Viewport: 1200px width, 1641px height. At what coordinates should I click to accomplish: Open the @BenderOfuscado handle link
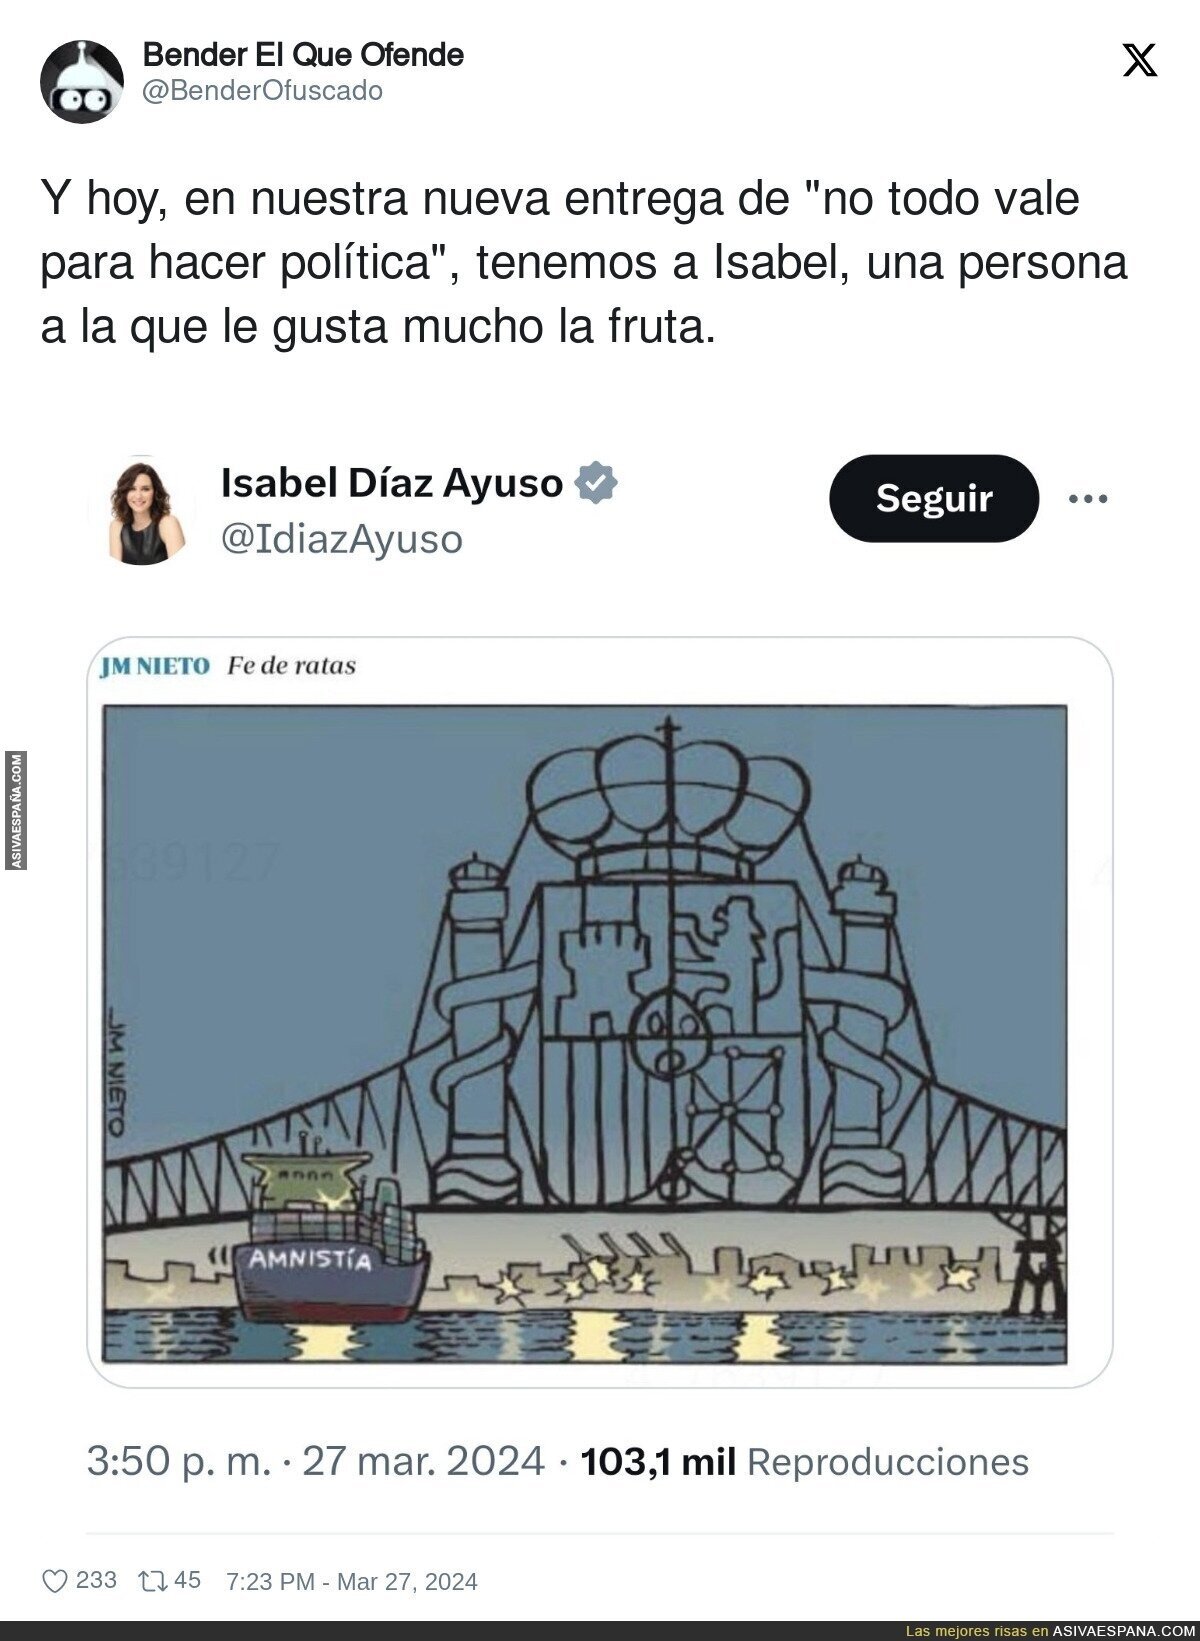tap(263, 91)
